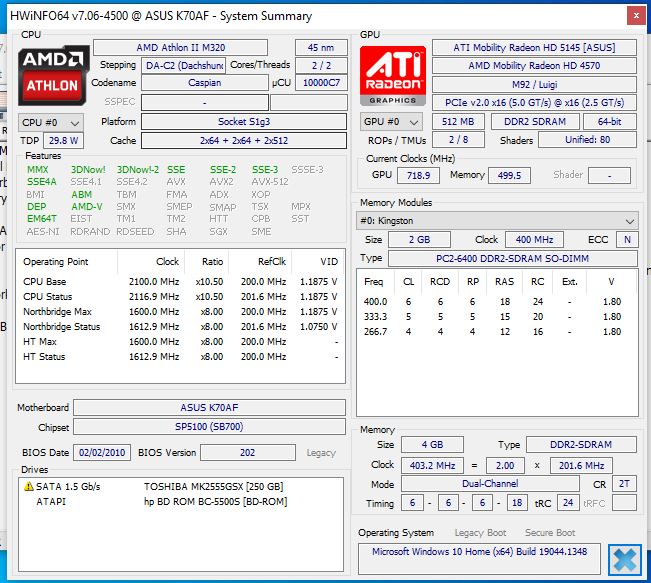Screen dimensions: 651x583
Task: Click the TDP value 29.8 W
Action: pos(64,140)
